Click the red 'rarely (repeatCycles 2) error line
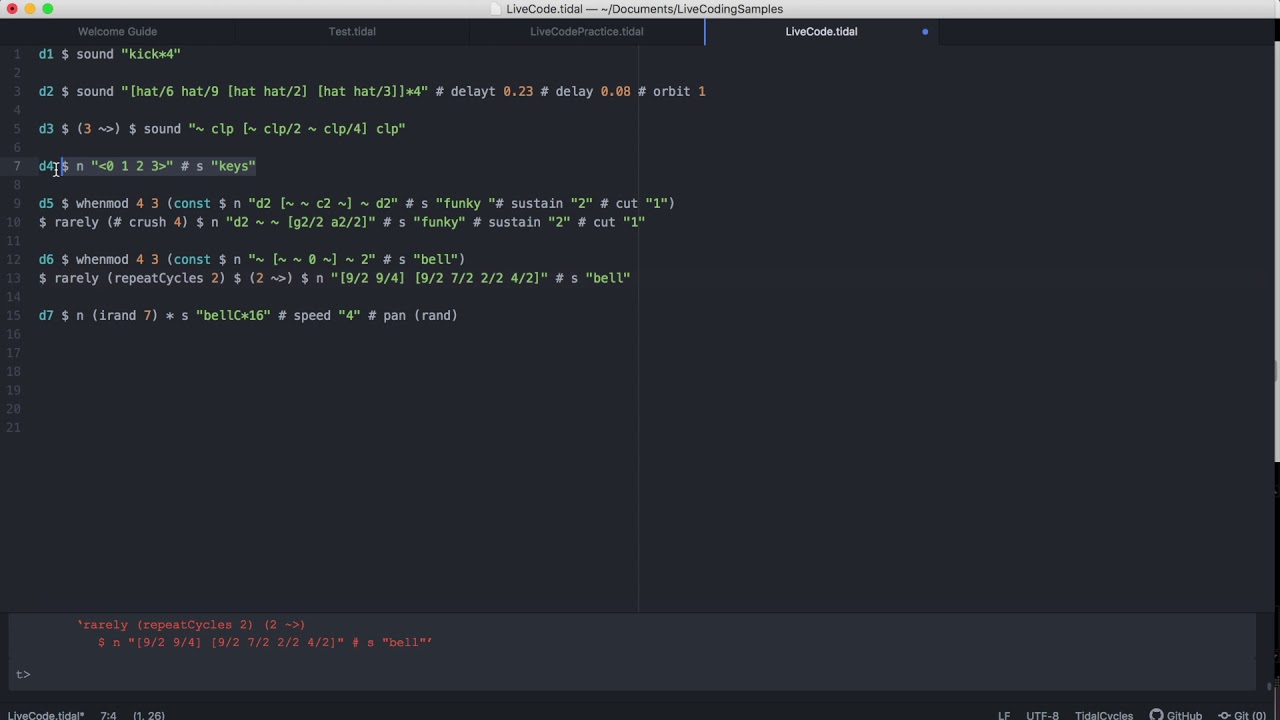Viewport: 1280px width, 720px height. point(191,624)
